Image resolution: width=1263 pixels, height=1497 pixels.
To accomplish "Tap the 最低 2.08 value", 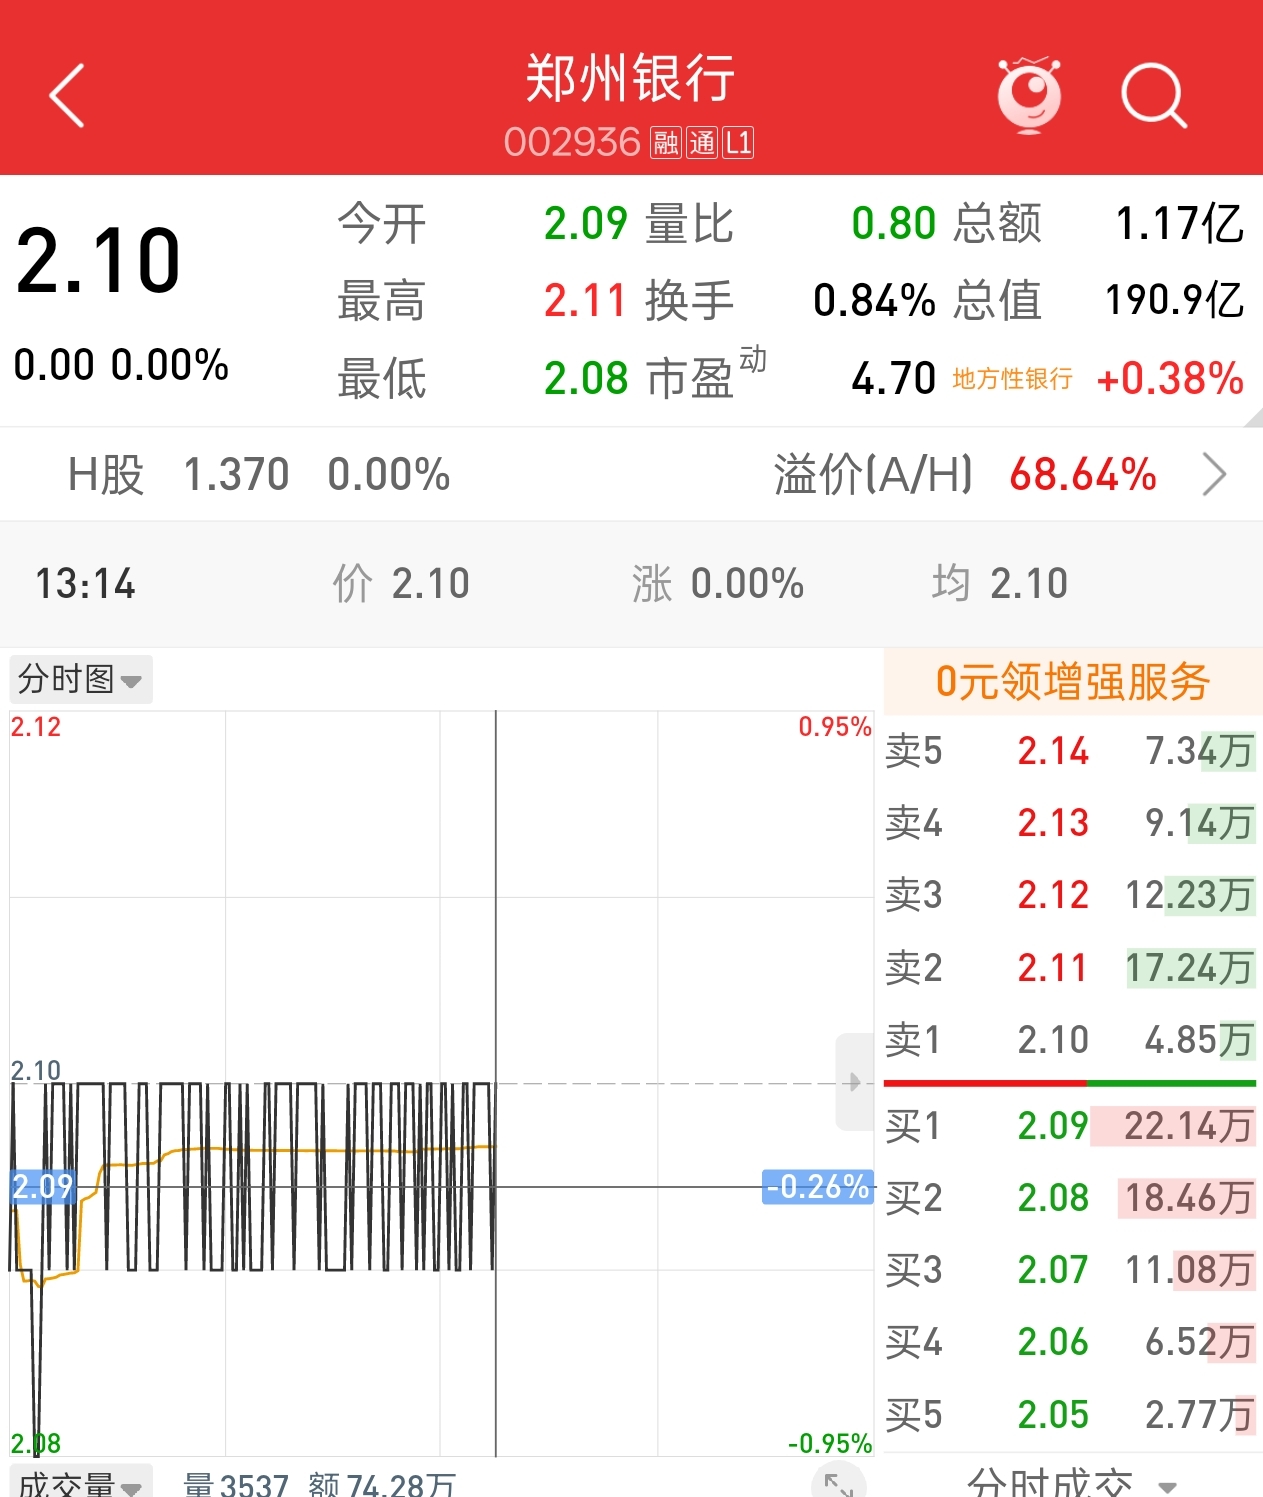I will point(585,379).
